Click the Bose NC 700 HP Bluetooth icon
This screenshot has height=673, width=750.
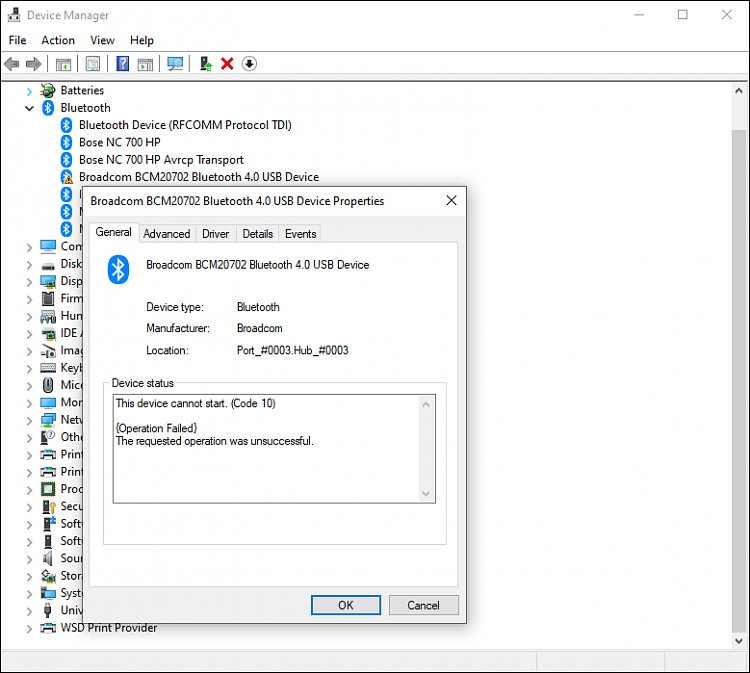click(x=66, y=143)
